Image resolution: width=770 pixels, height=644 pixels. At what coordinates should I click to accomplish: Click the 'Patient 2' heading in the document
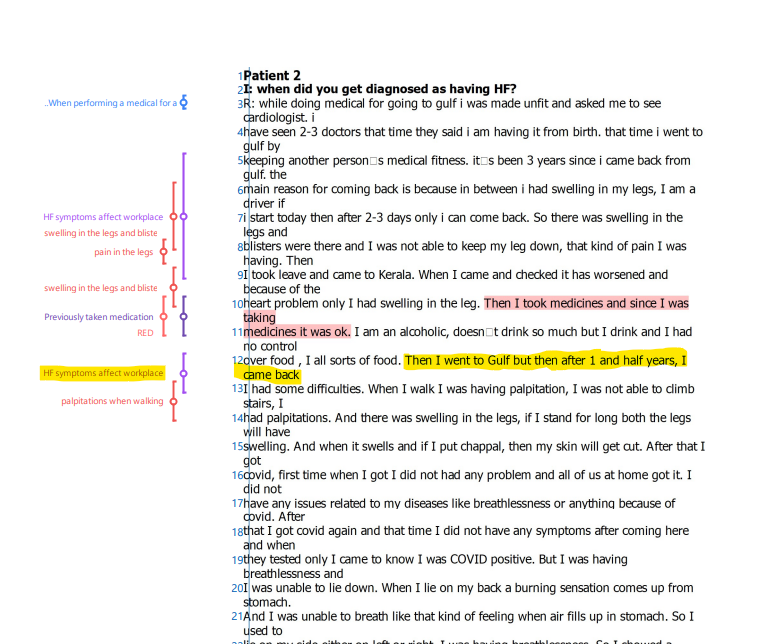point(272,76)
